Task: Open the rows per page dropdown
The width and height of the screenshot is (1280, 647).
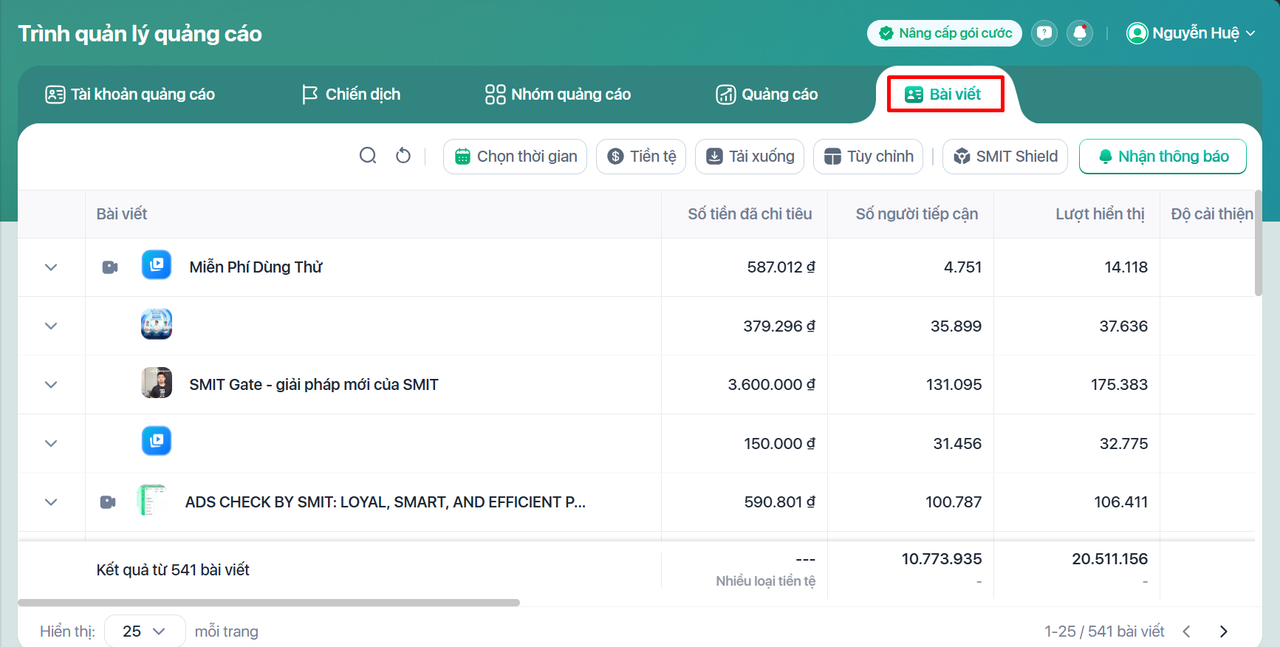Action: pos(145,631)
